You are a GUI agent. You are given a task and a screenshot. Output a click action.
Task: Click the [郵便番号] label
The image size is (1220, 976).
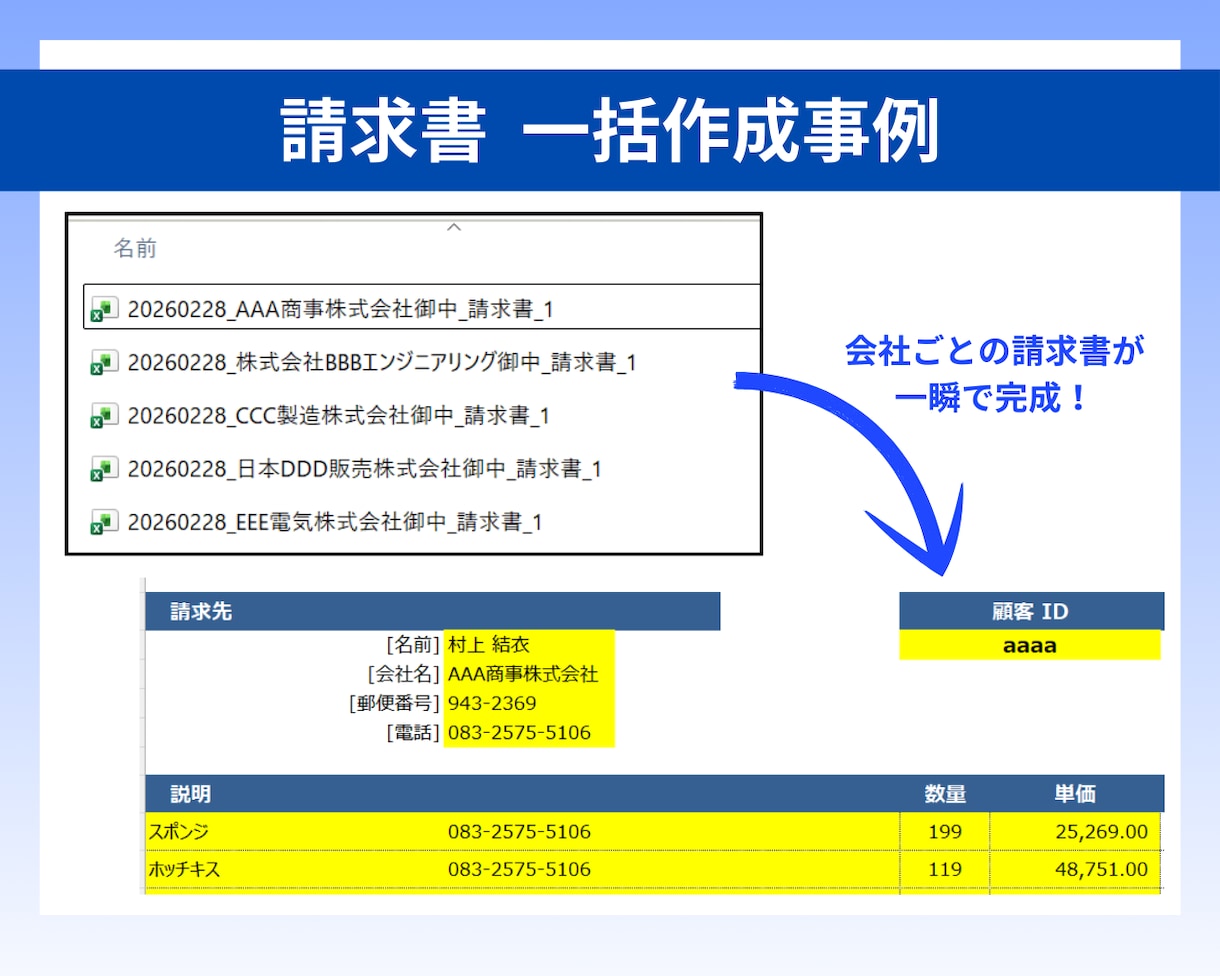tap(394, 703)
